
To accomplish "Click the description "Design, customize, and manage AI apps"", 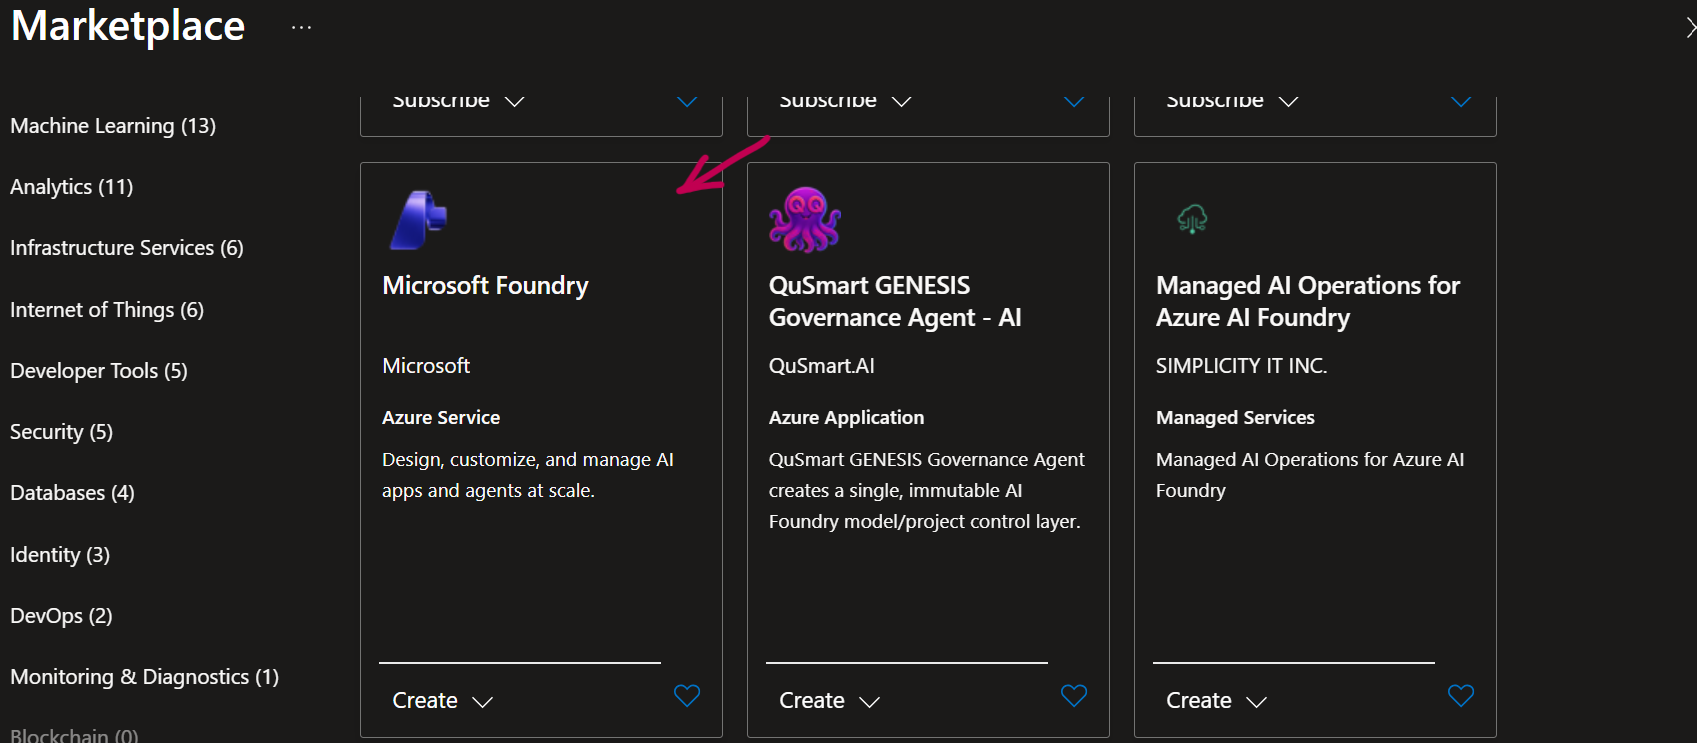I will pos(528,475).
